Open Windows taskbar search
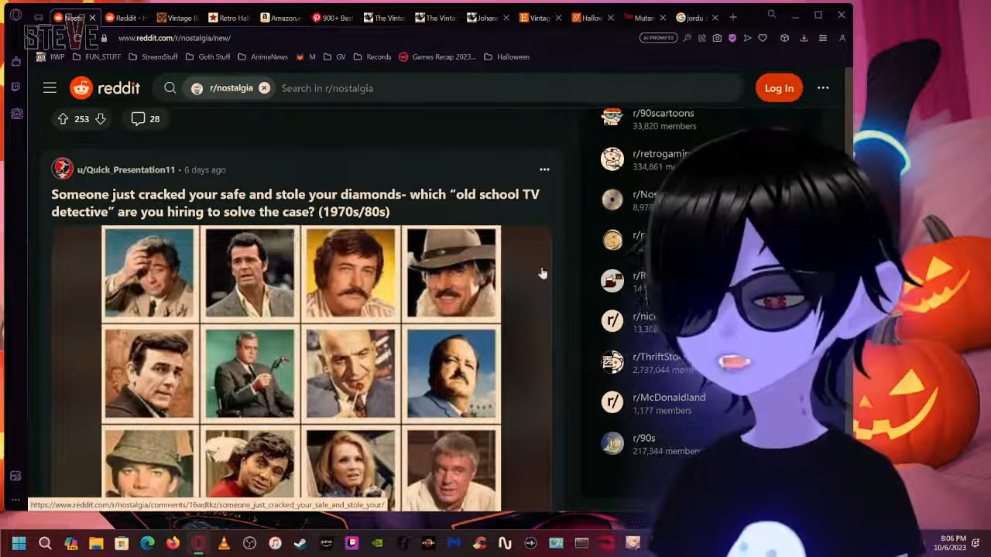991x557 pixels. [45, 543]
